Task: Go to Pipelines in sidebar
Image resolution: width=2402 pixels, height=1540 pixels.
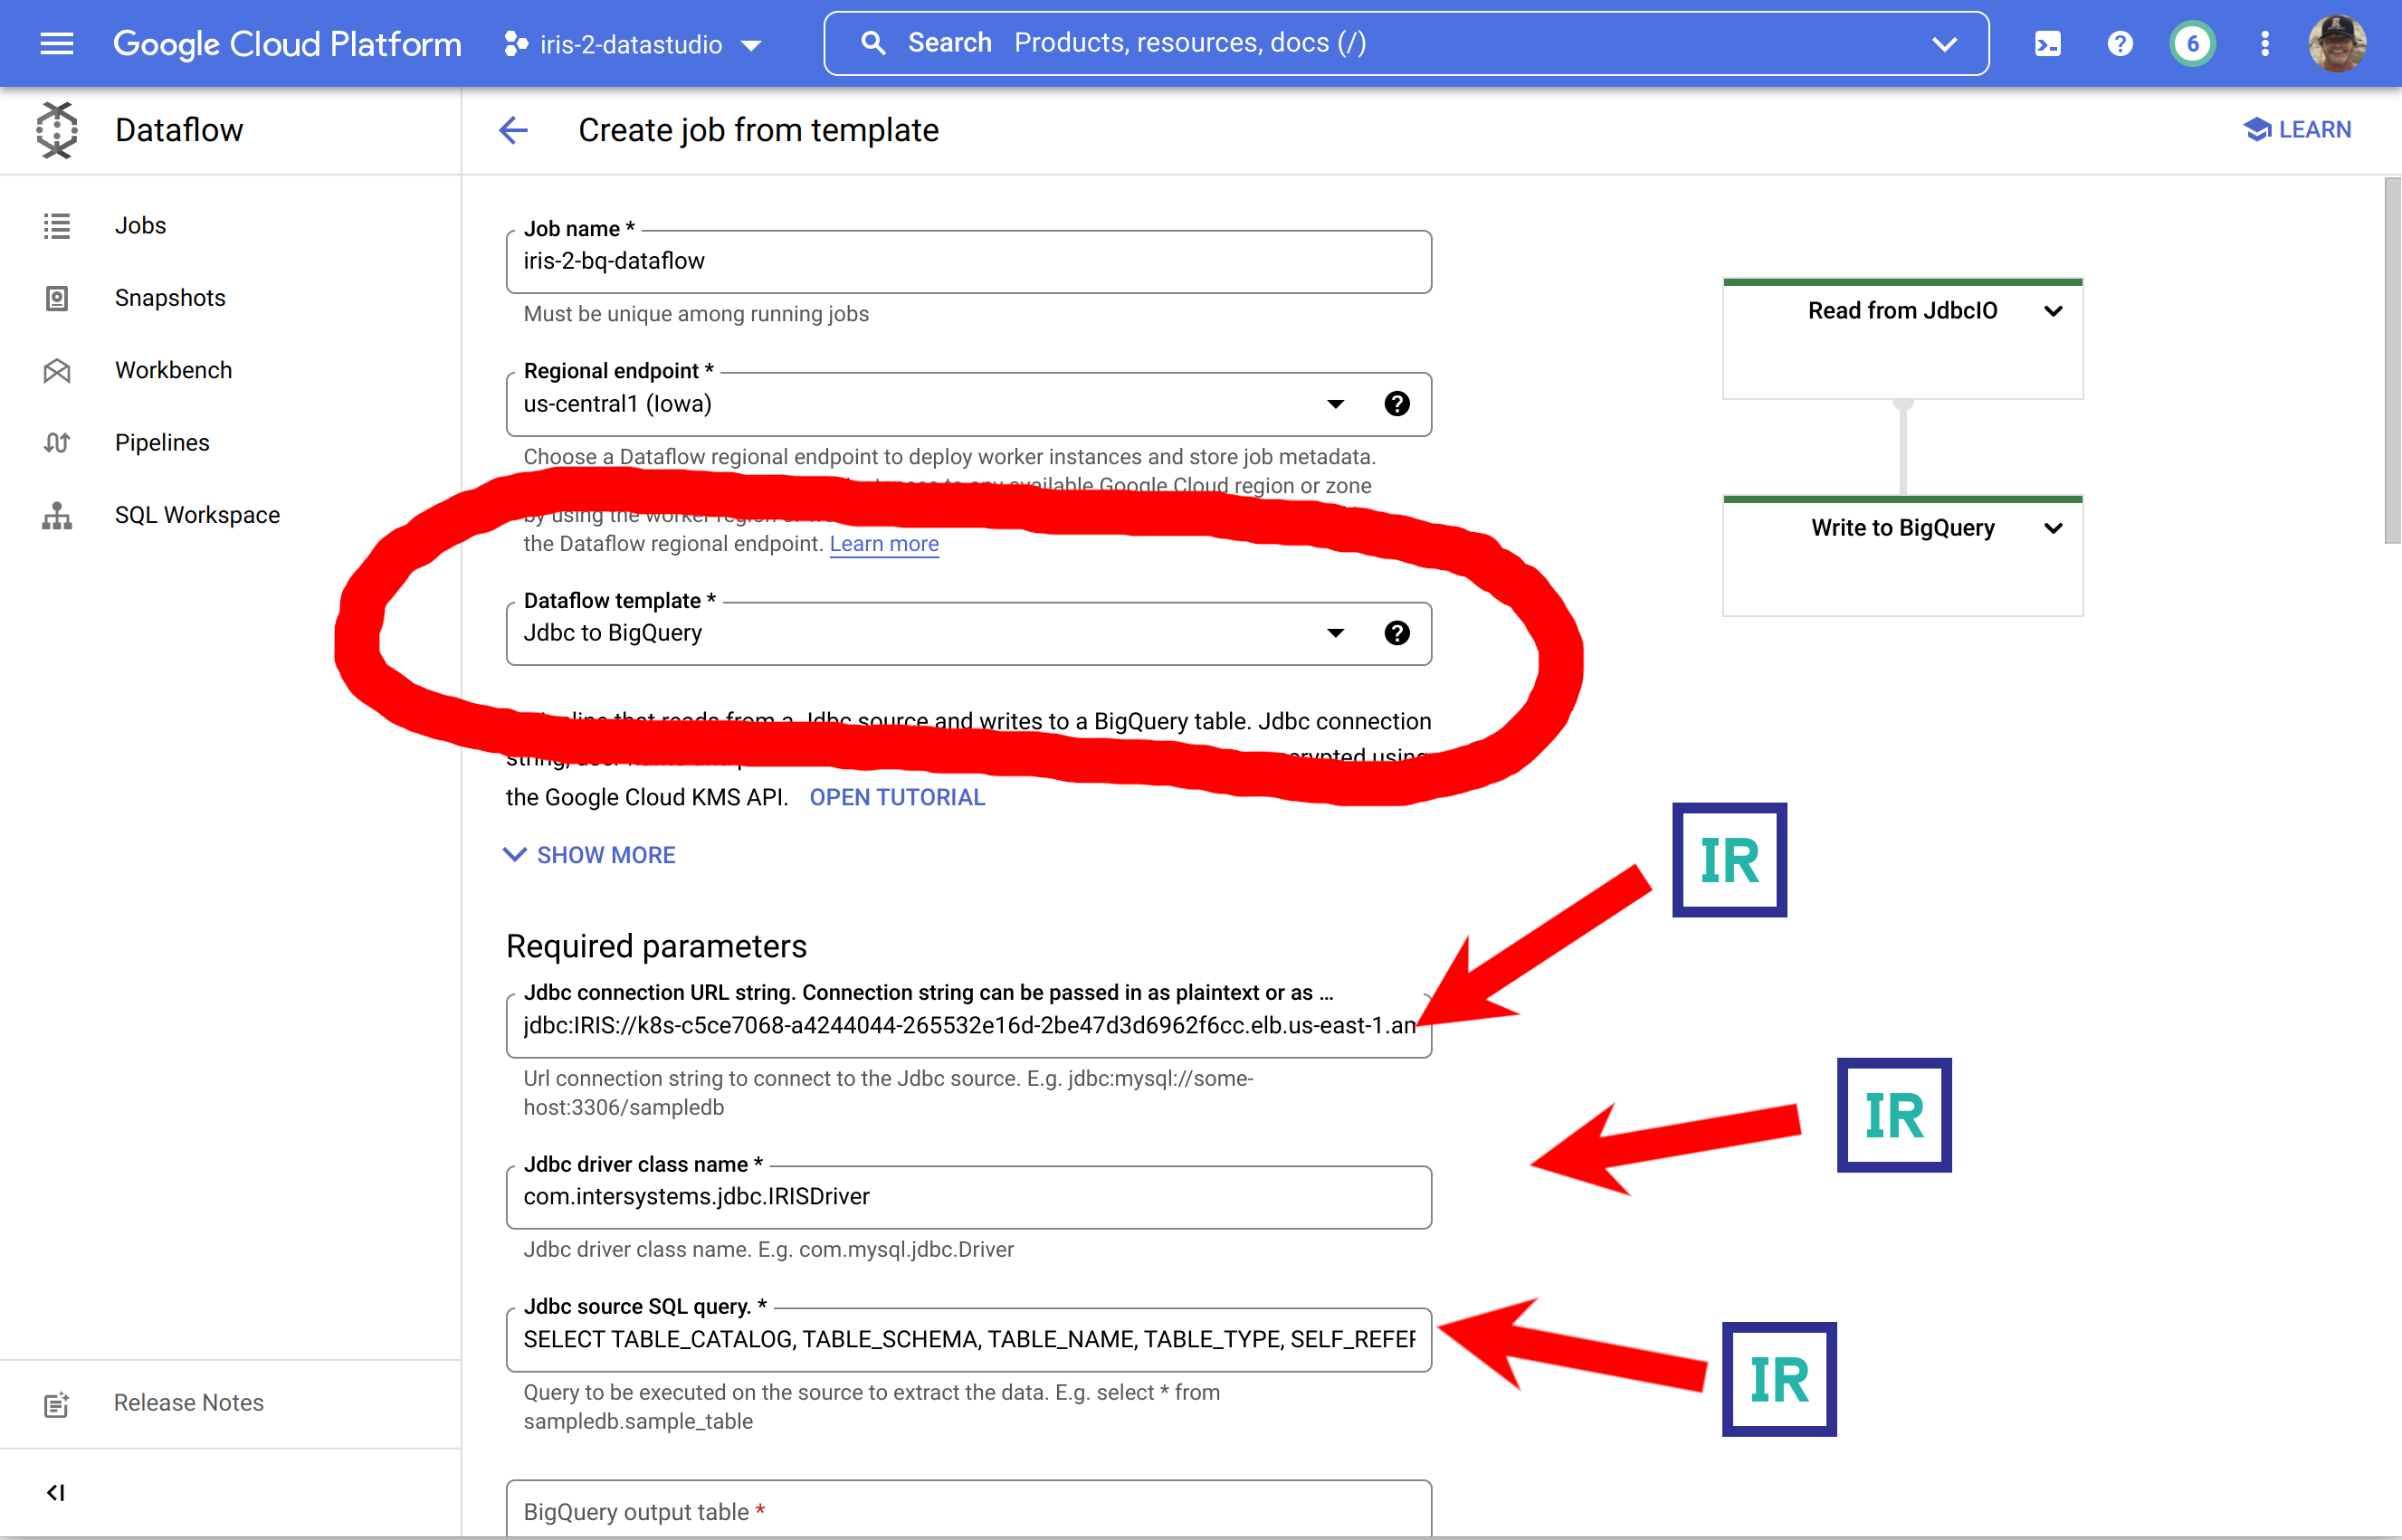Action: 162,442
